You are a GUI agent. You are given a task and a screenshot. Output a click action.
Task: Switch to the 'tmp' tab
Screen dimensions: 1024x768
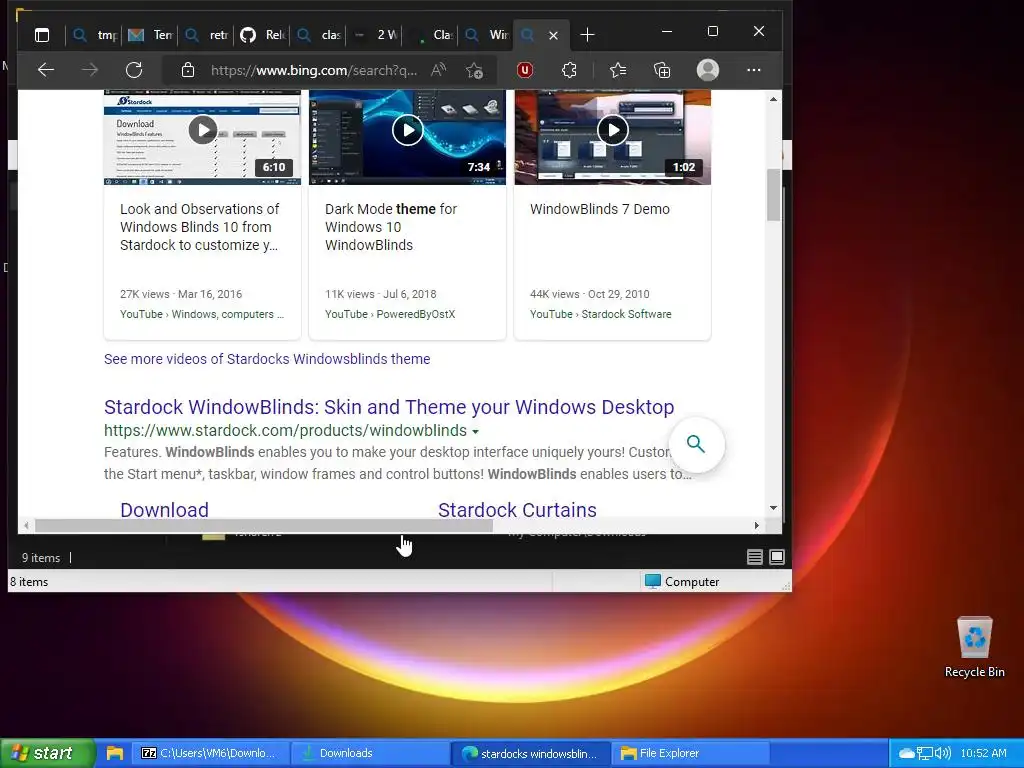95,35
